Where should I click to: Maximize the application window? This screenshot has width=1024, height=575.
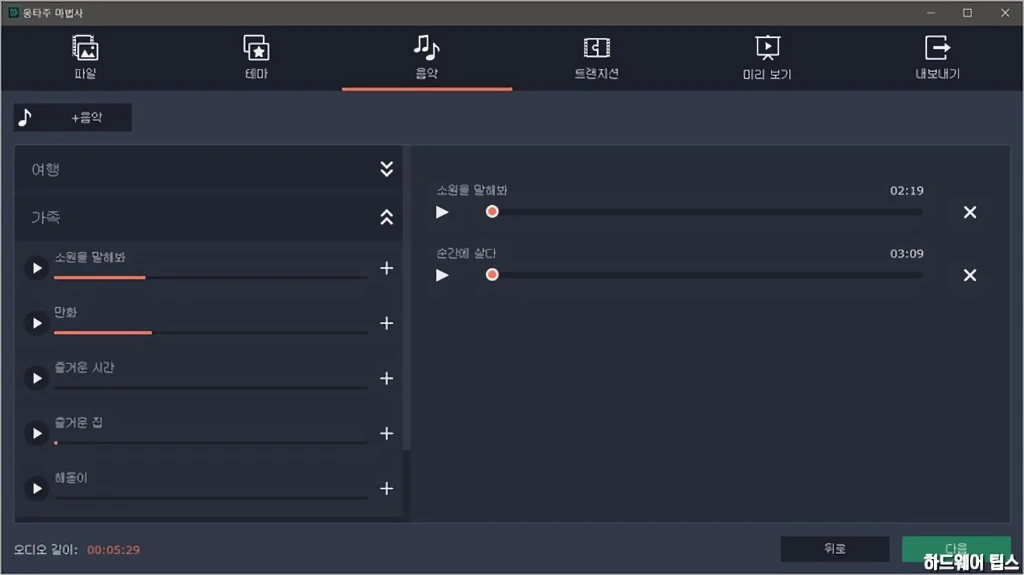point(967,13)
